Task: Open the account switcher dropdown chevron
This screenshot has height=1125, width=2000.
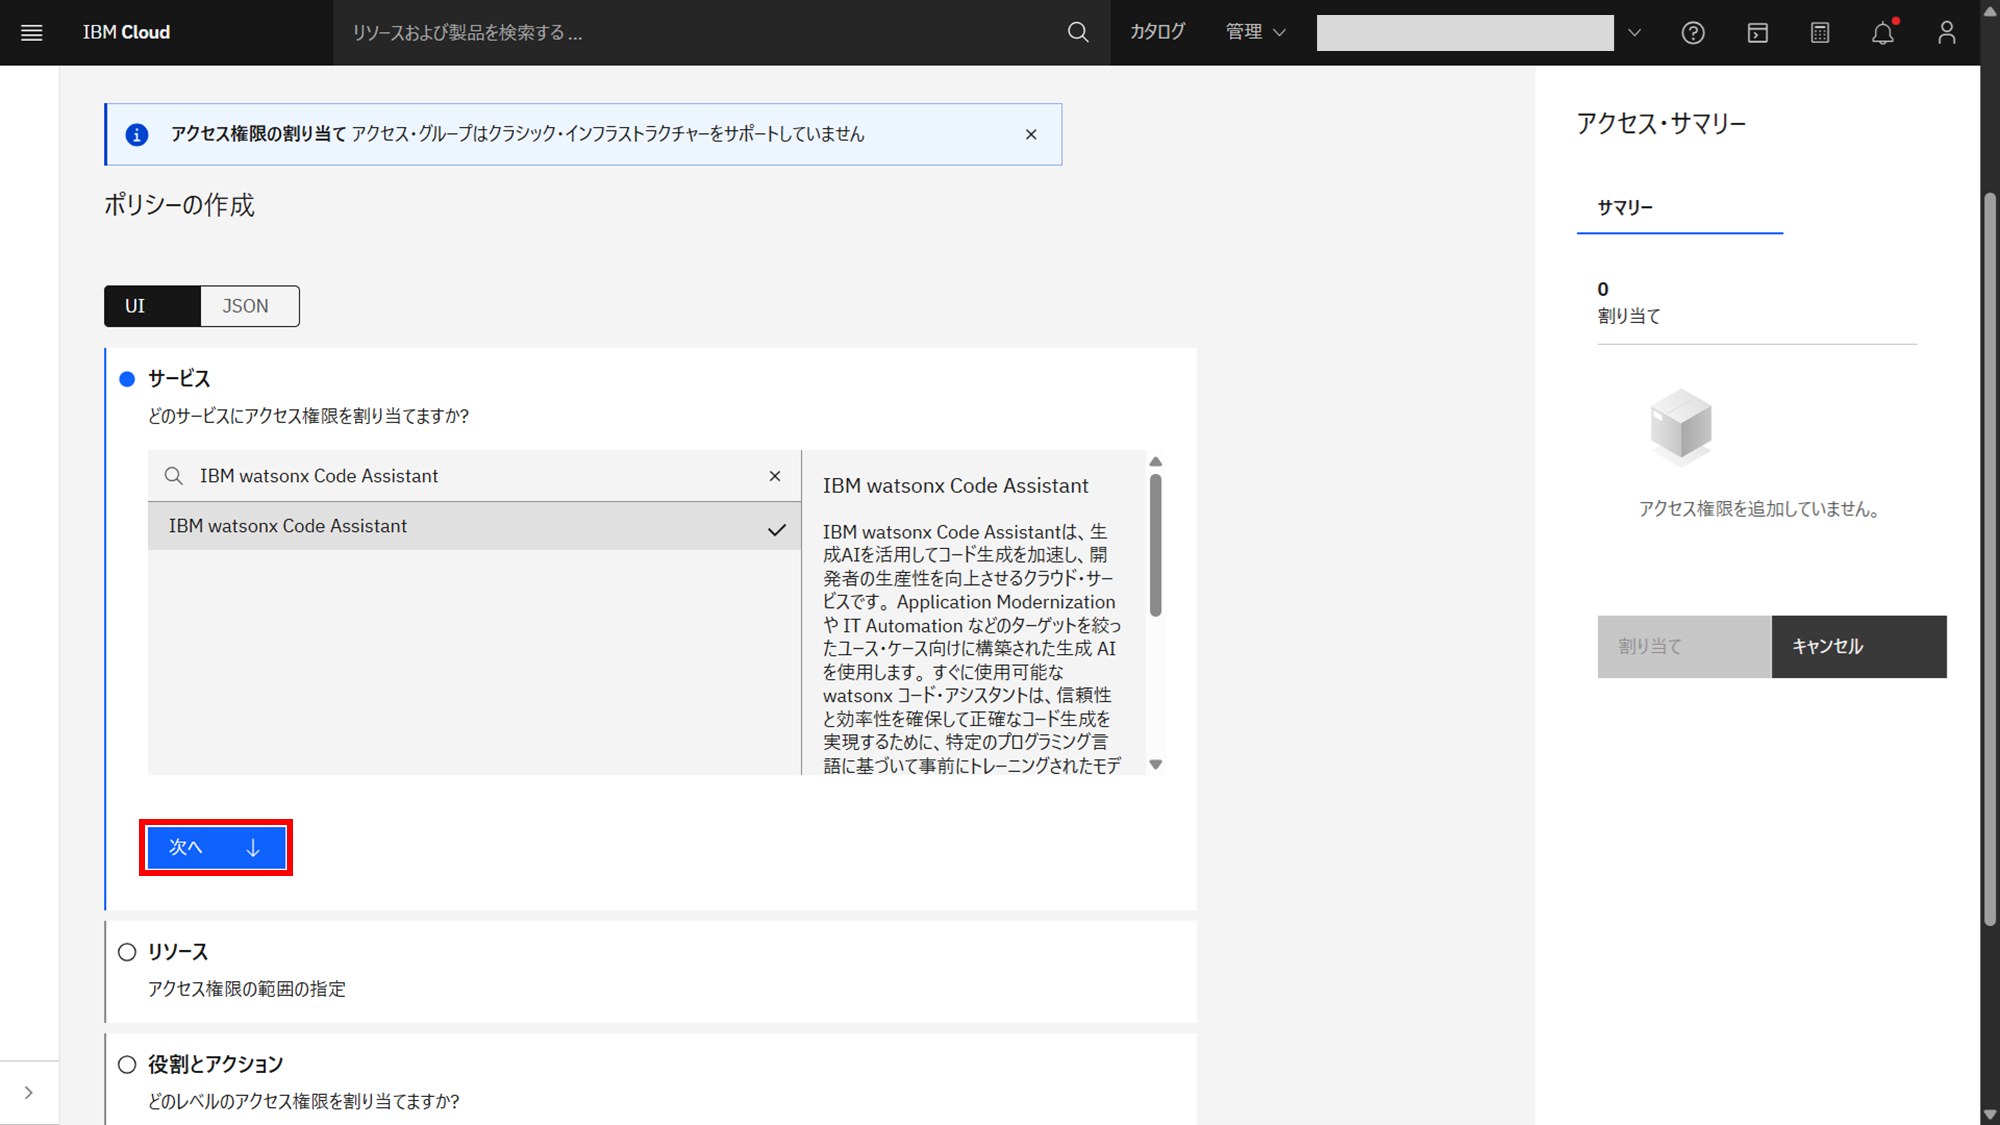Action: [1634, 32]
